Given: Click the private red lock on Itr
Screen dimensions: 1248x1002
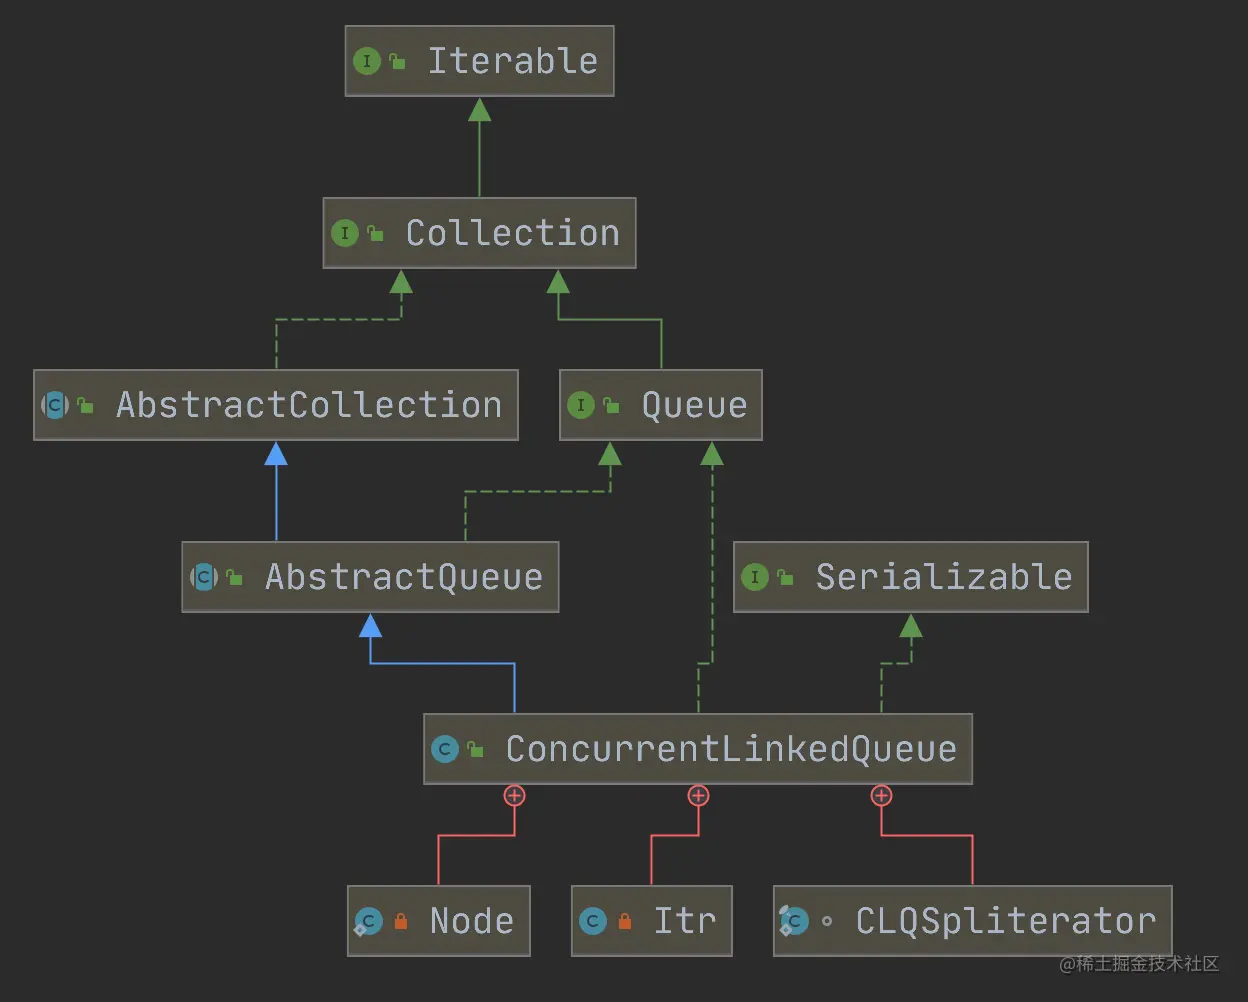Looking at the screenshot, I should click(x=625, y=921).
